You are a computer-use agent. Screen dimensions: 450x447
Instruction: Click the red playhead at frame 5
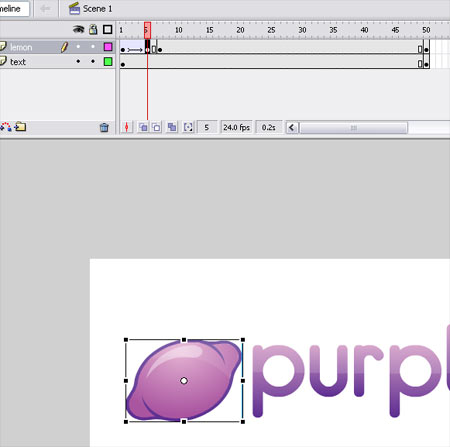tap(147, 30)
